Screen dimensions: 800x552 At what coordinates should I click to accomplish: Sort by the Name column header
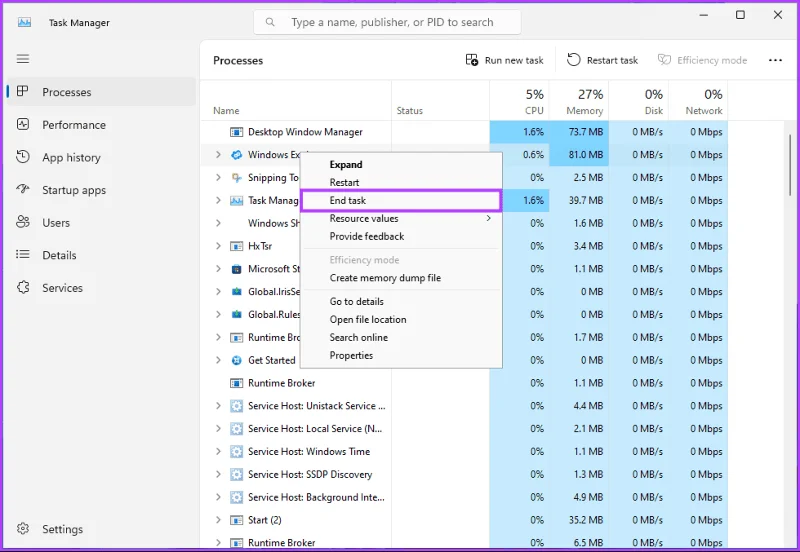click(x=296, y=101)
